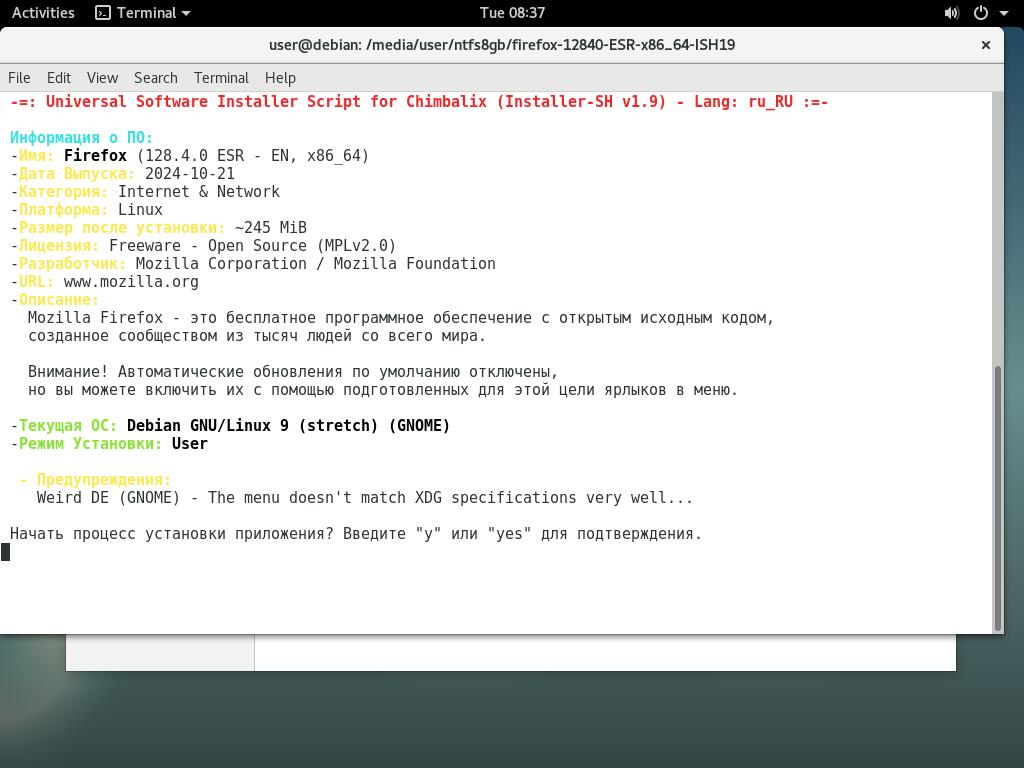Open the Terminal app menu in top bar

[143, 12]
